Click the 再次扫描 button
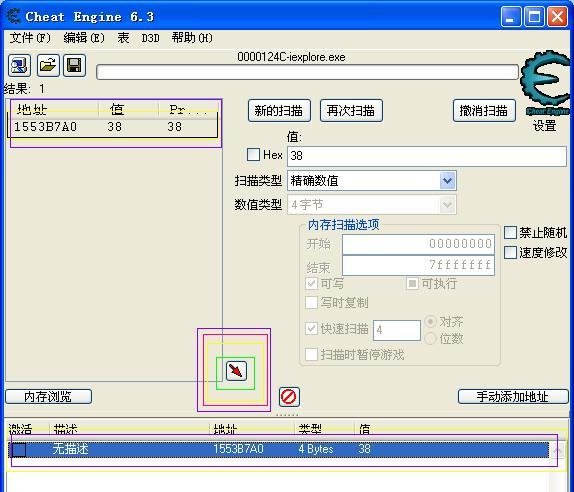Screen dimensions: 574x492 pyautogui.click(x=351, y=111)
